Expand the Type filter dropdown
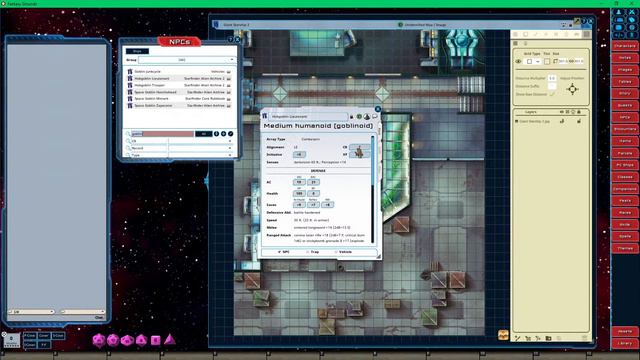 230,155
